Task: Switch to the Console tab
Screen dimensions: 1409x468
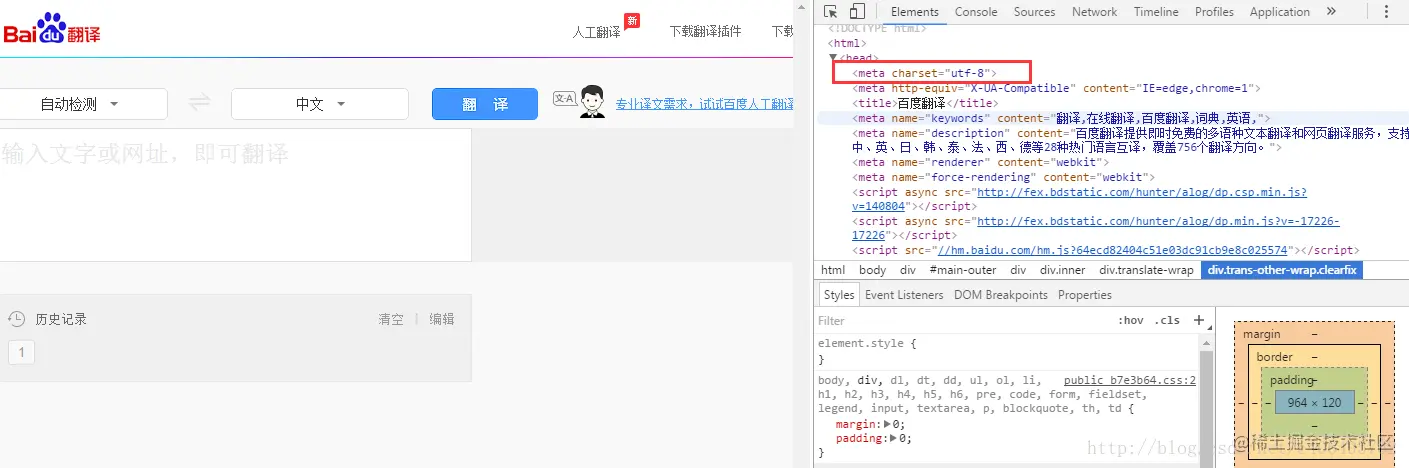Action: coord(976,12)
